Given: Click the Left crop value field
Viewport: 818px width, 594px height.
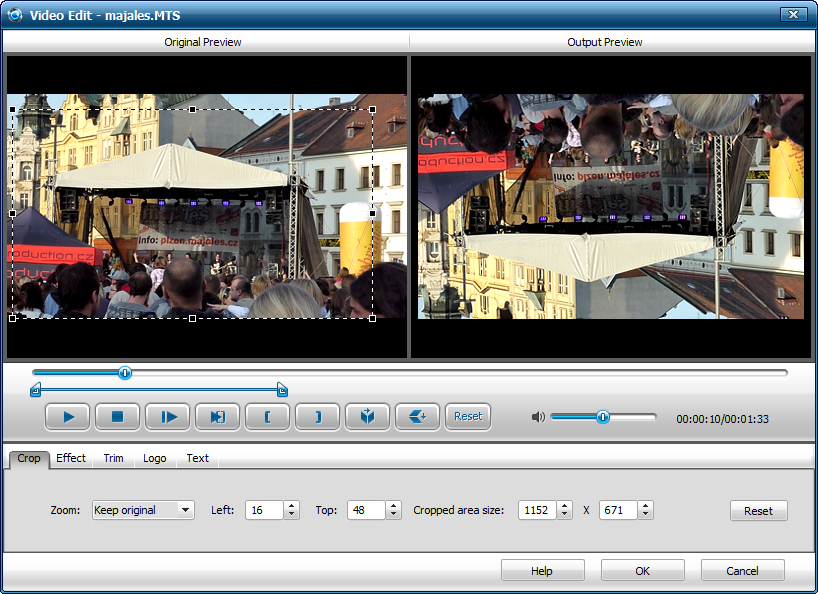Looking at the screenshot, I should (x=265, y=510).
